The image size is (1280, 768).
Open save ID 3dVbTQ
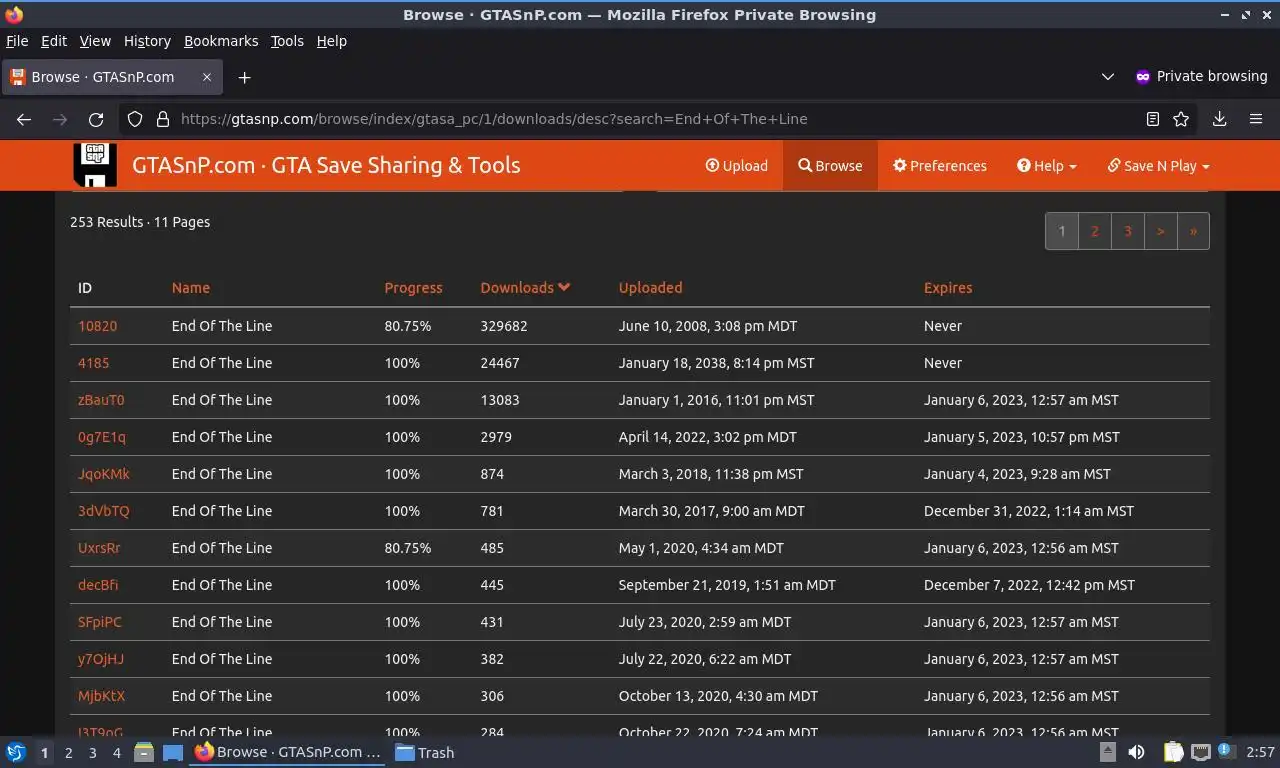click(104, 511)
